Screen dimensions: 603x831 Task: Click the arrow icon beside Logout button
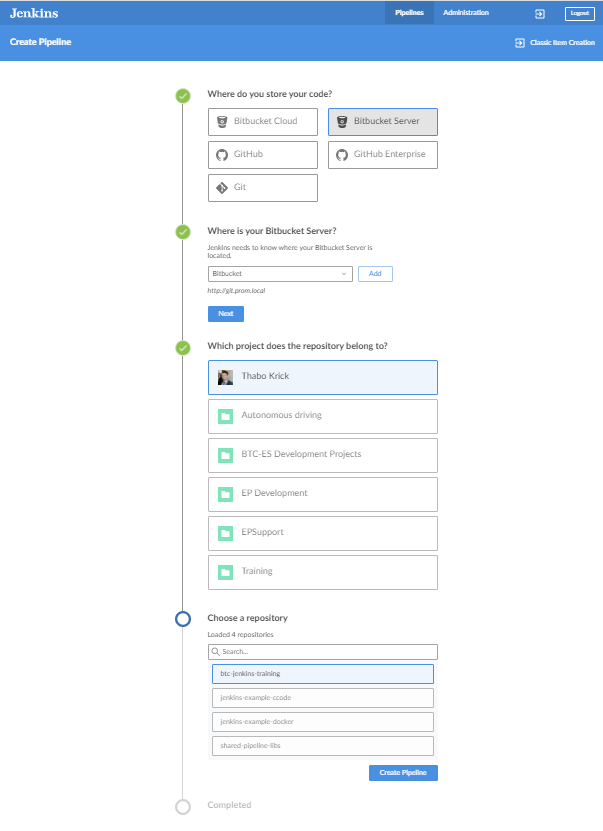(539, 13)
